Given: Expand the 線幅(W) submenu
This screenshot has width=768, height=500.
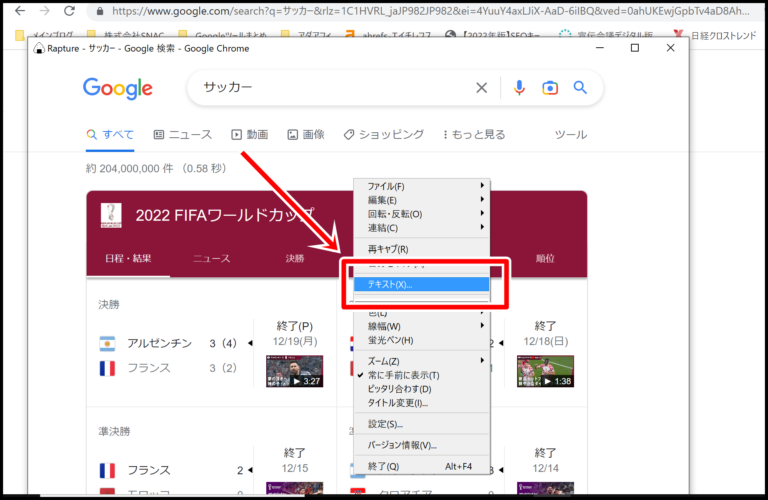Looking at the screenshot, I should [422, 326].
